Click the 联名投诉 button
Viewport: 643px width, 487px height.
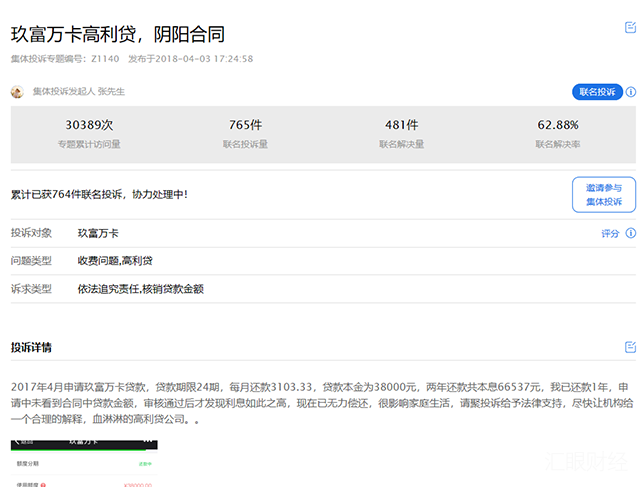(x=597, y=92)
